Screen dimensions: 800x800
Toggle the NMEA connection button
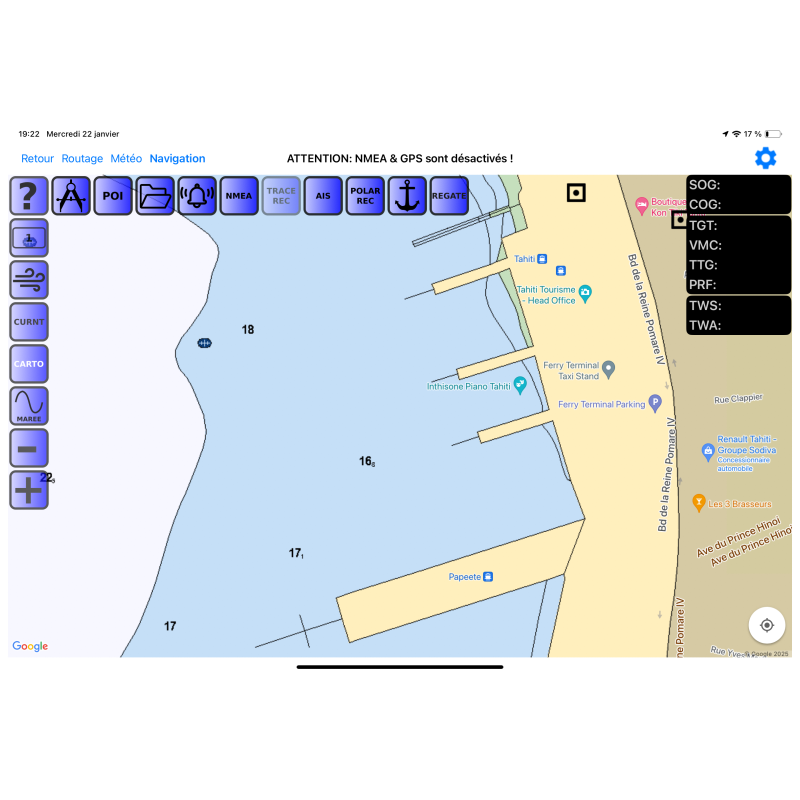(x=239, y=196)
